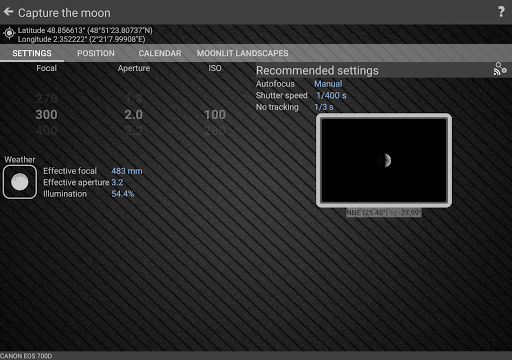
Task: Open help with the question mark icon
Action: click(501, 12)
